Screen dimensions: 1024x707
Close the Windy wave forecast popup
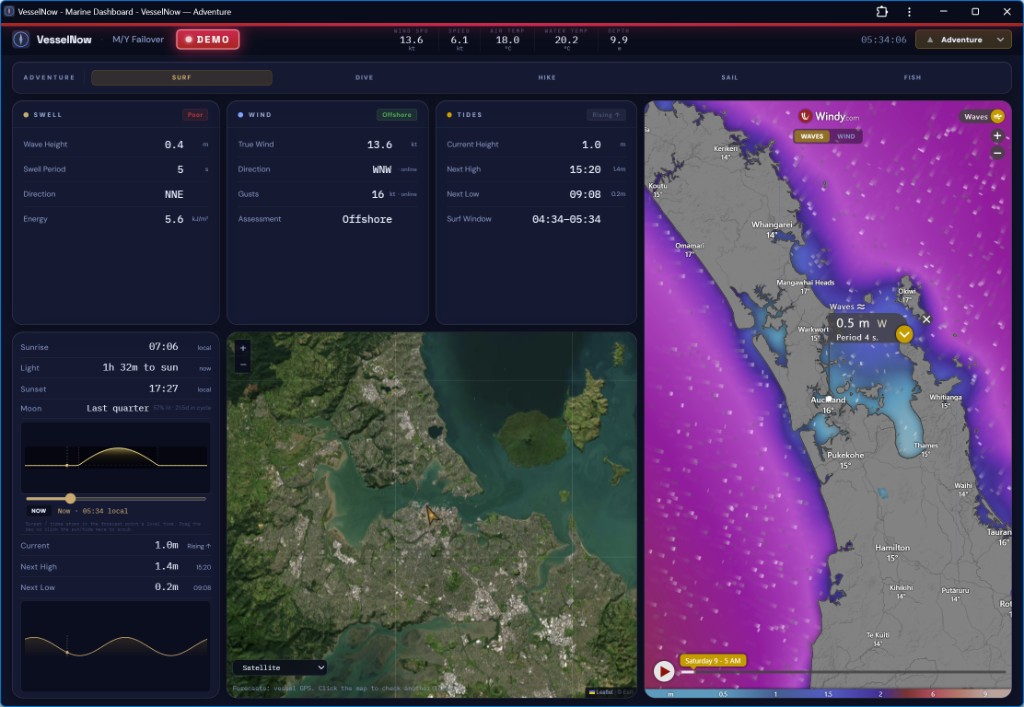click(x=926, y=319)
